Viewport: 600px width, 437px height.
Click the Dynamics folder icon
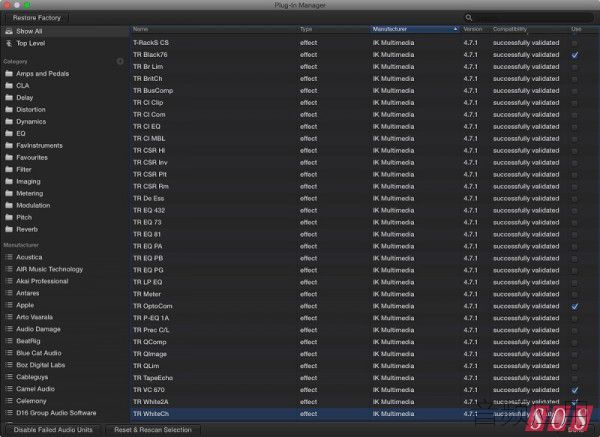tap(9, 121)
